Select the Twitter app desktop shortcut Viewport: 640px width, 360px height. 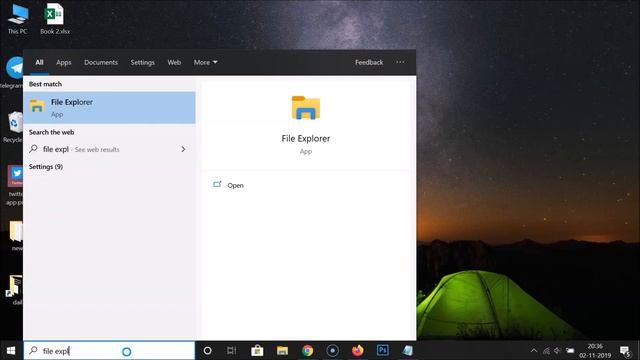pos(15,185)
